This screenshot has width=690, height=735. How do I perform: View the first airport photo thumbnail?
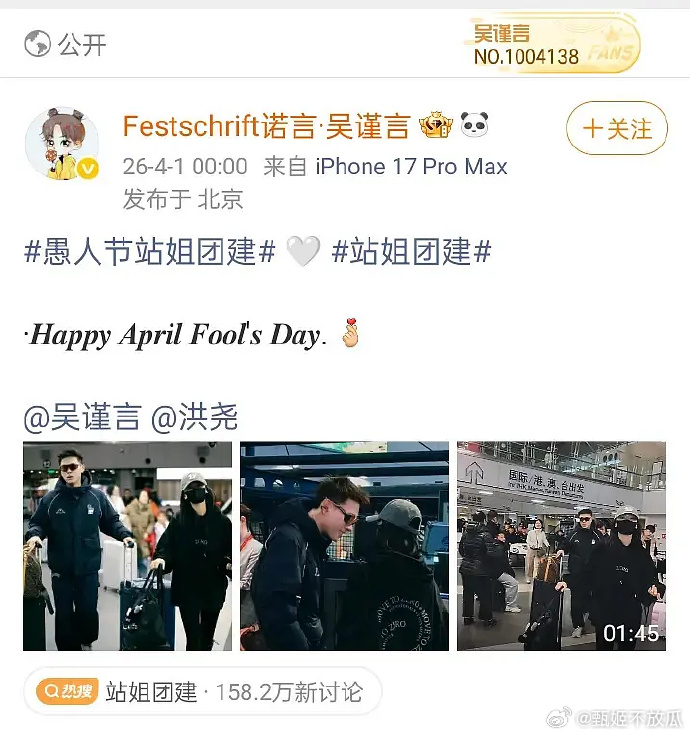pyautogui.click(x=128, y=546)
